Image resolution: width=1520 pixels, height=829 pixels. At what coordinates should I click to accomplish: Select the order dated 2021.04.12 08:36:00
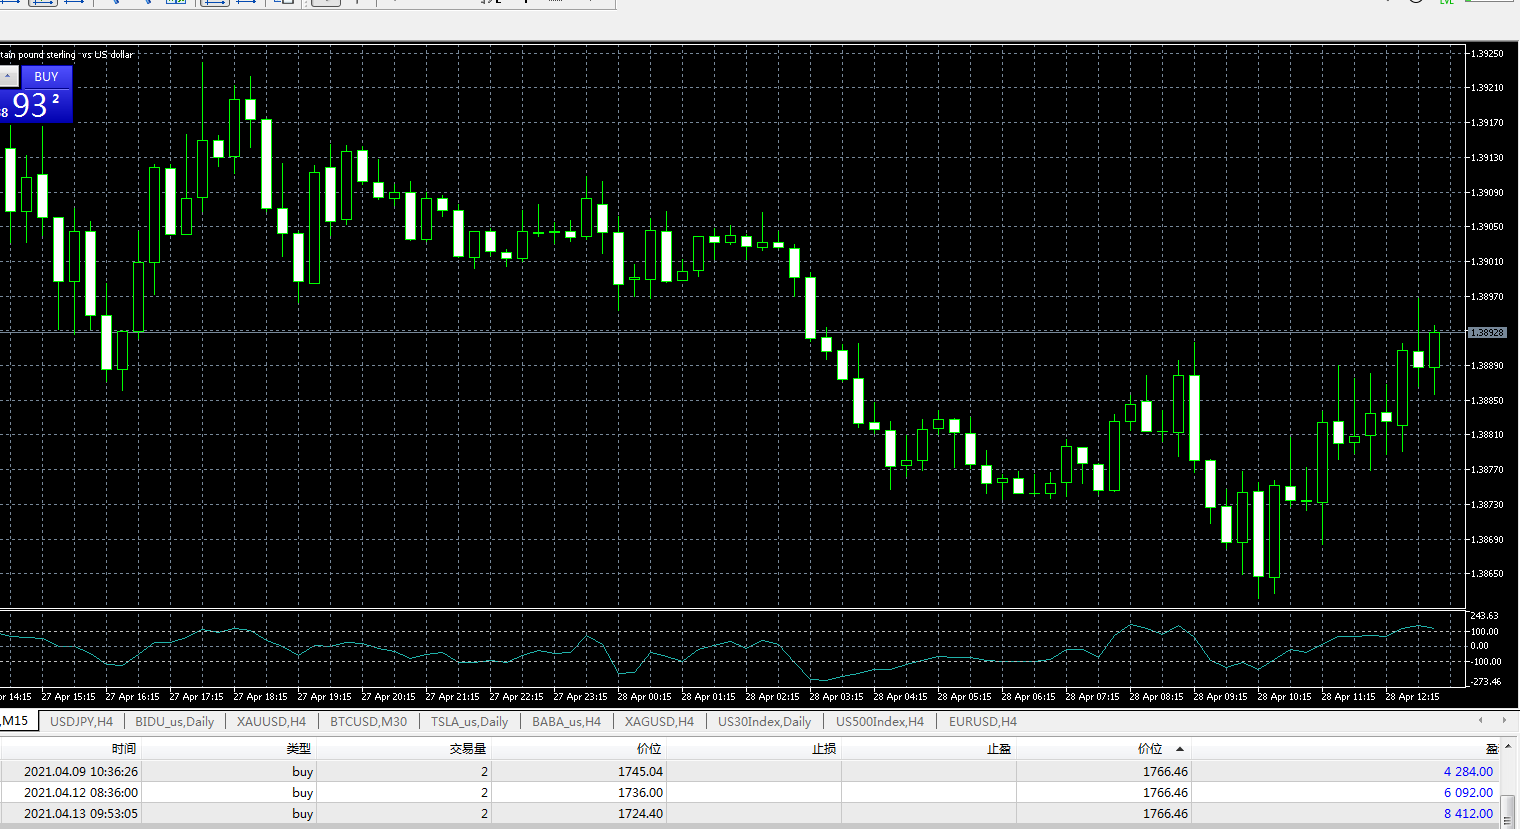tap(750, 792)
